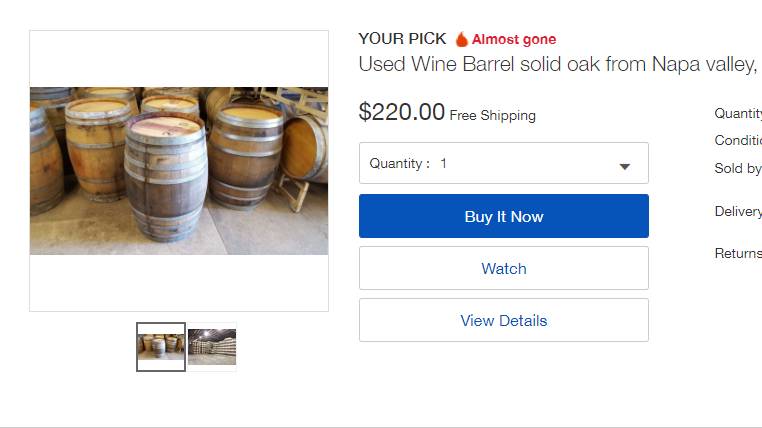Open the Used Wine Barrel listing title

tap(558, 65)
